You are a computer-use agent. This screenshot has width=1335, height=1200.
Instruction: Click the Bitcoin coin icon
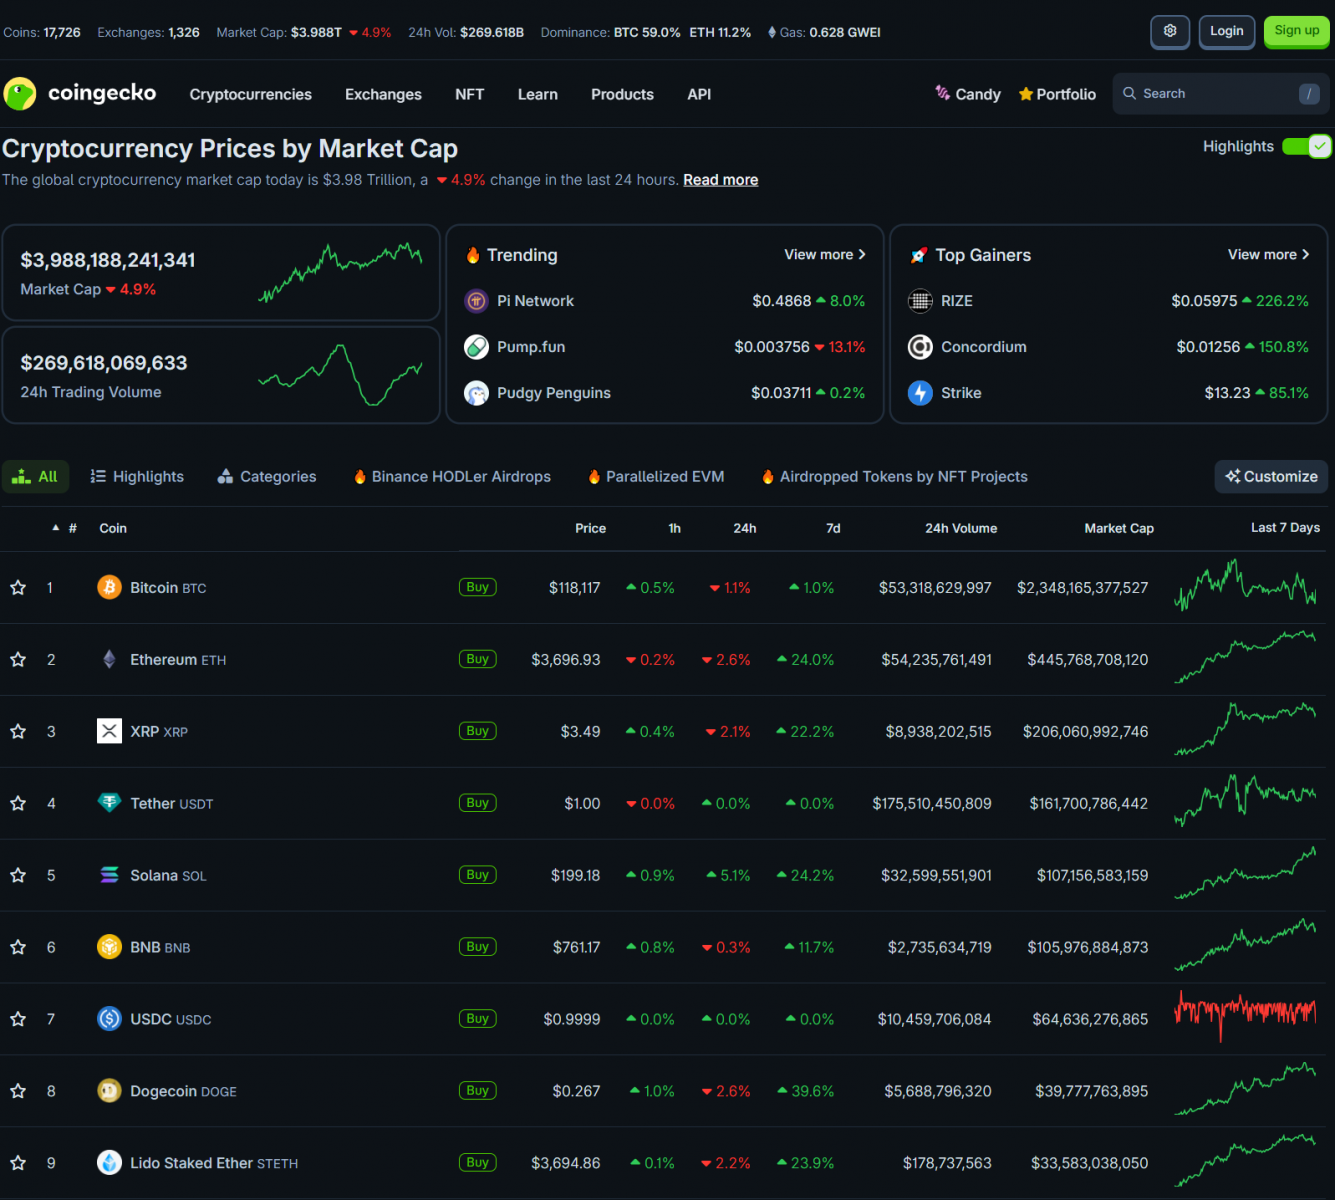(x=109, y=587)
